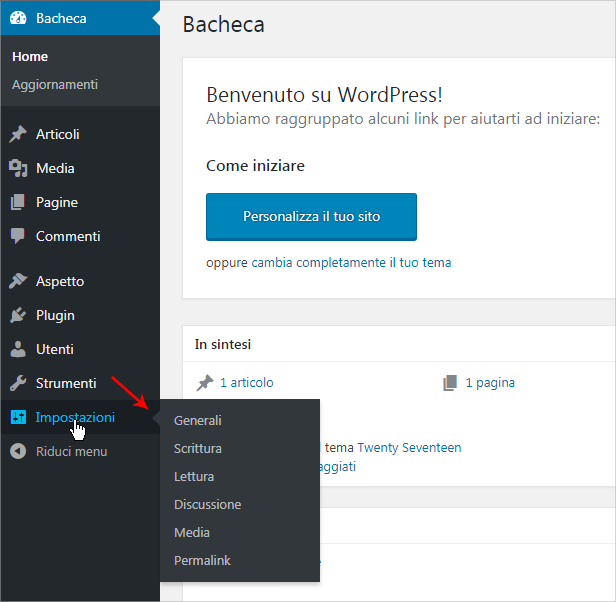616x602 pixels.
Task: Click Personalizza il tuo sito button
Action: click(x=311, y=217)
